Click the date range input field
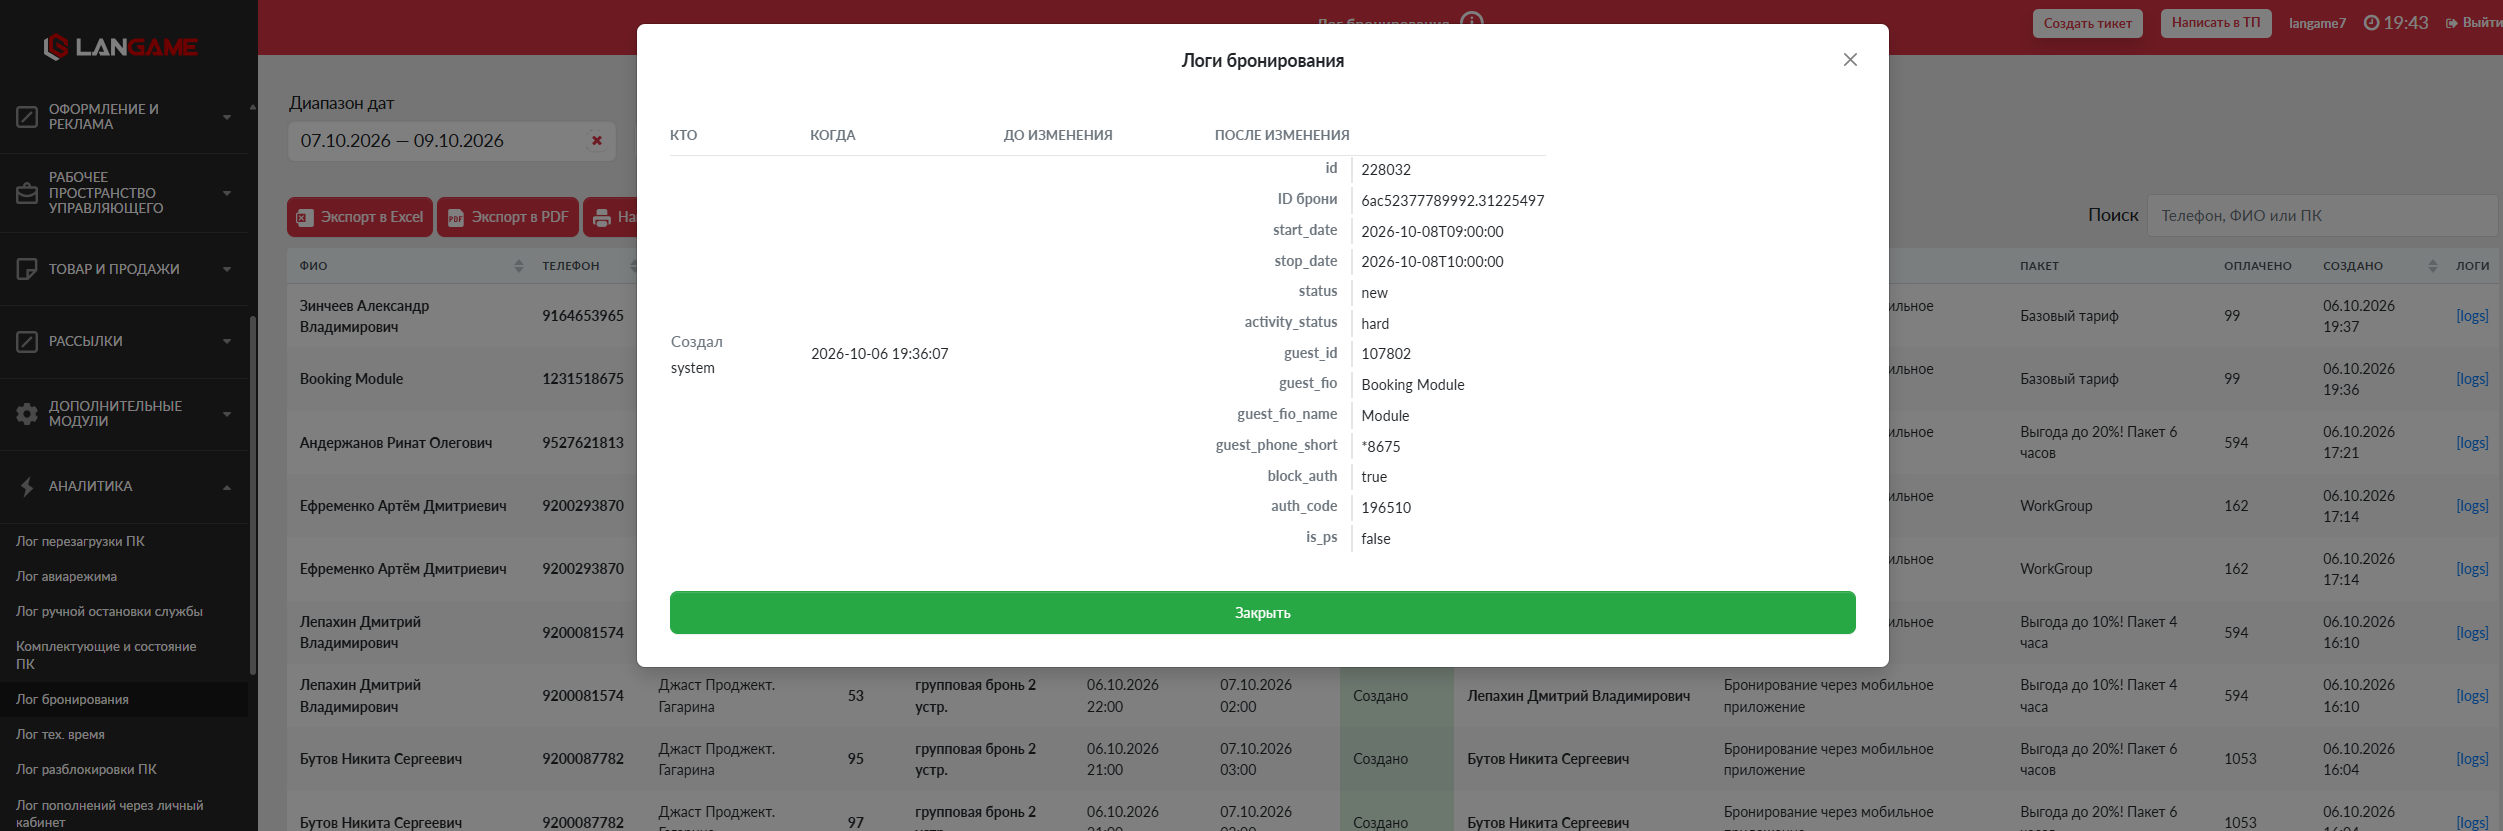2503x831 pixels. [451, 141]
